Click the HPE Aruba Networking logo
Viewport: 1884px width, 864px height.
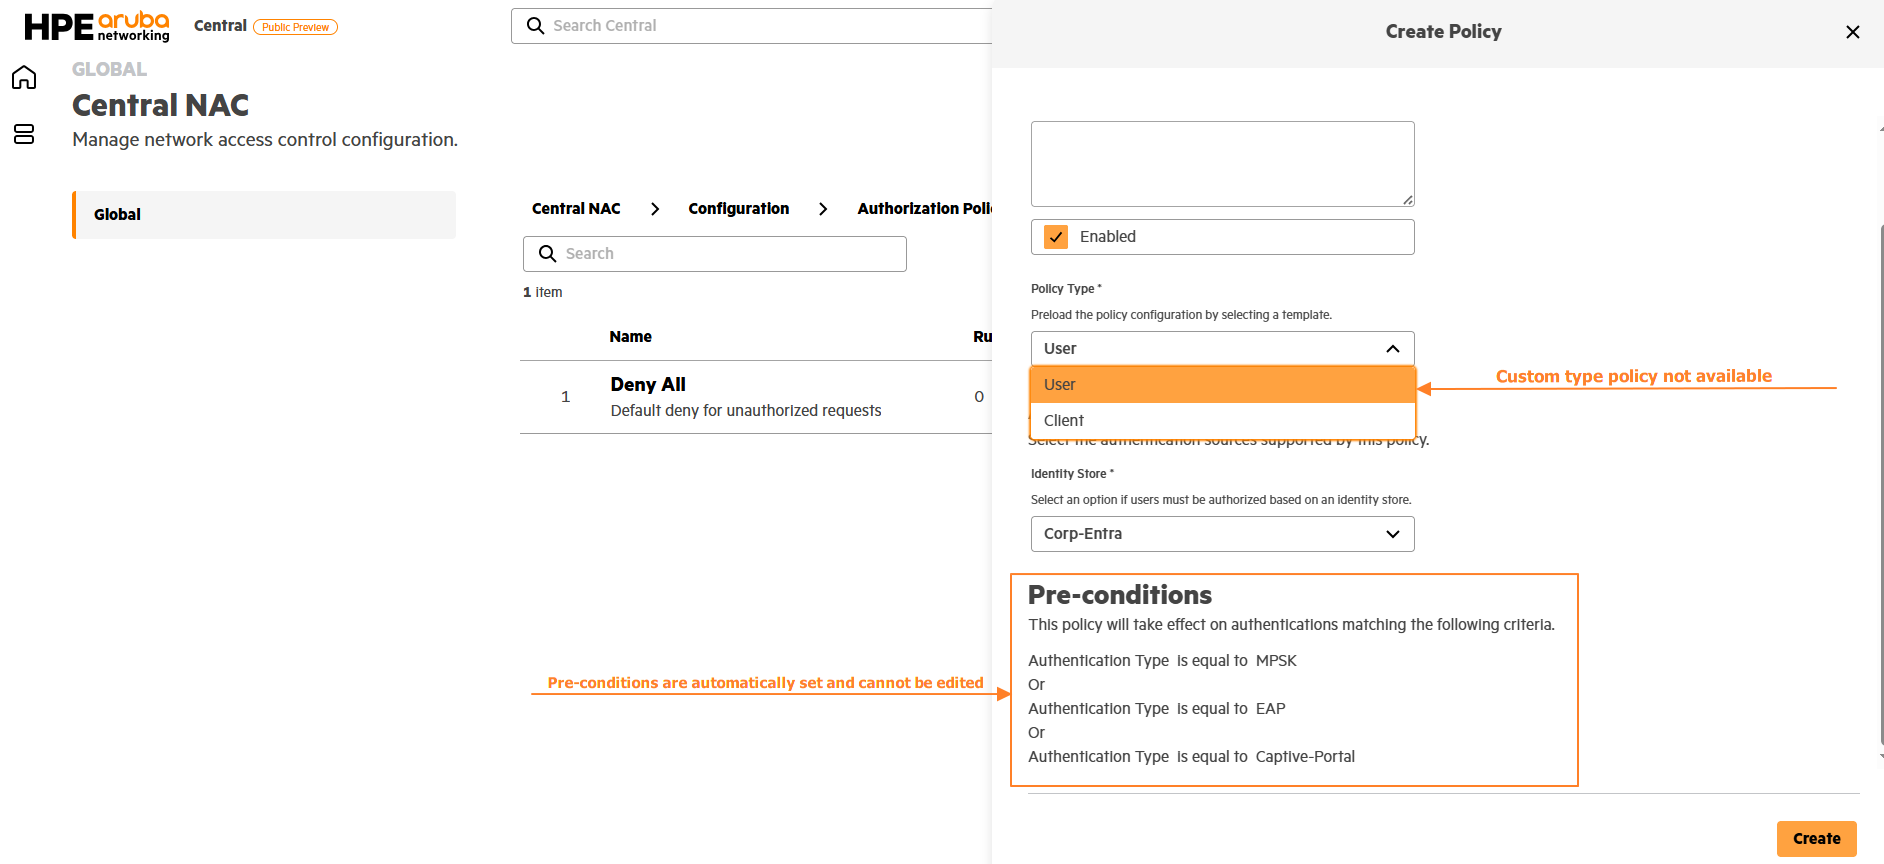[97, 26]
